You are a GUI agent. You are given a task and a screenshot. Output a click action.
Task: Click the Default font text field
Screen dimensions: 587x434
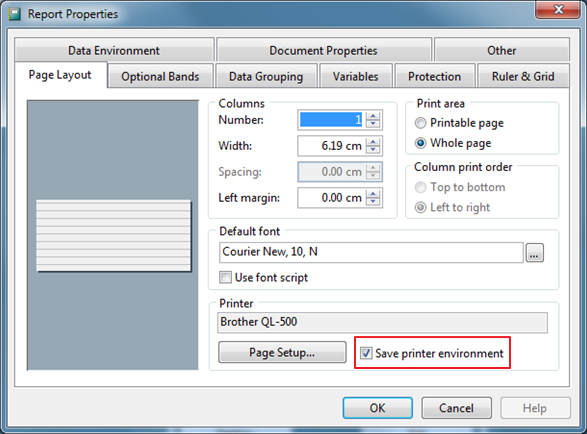tap(371, 252)
